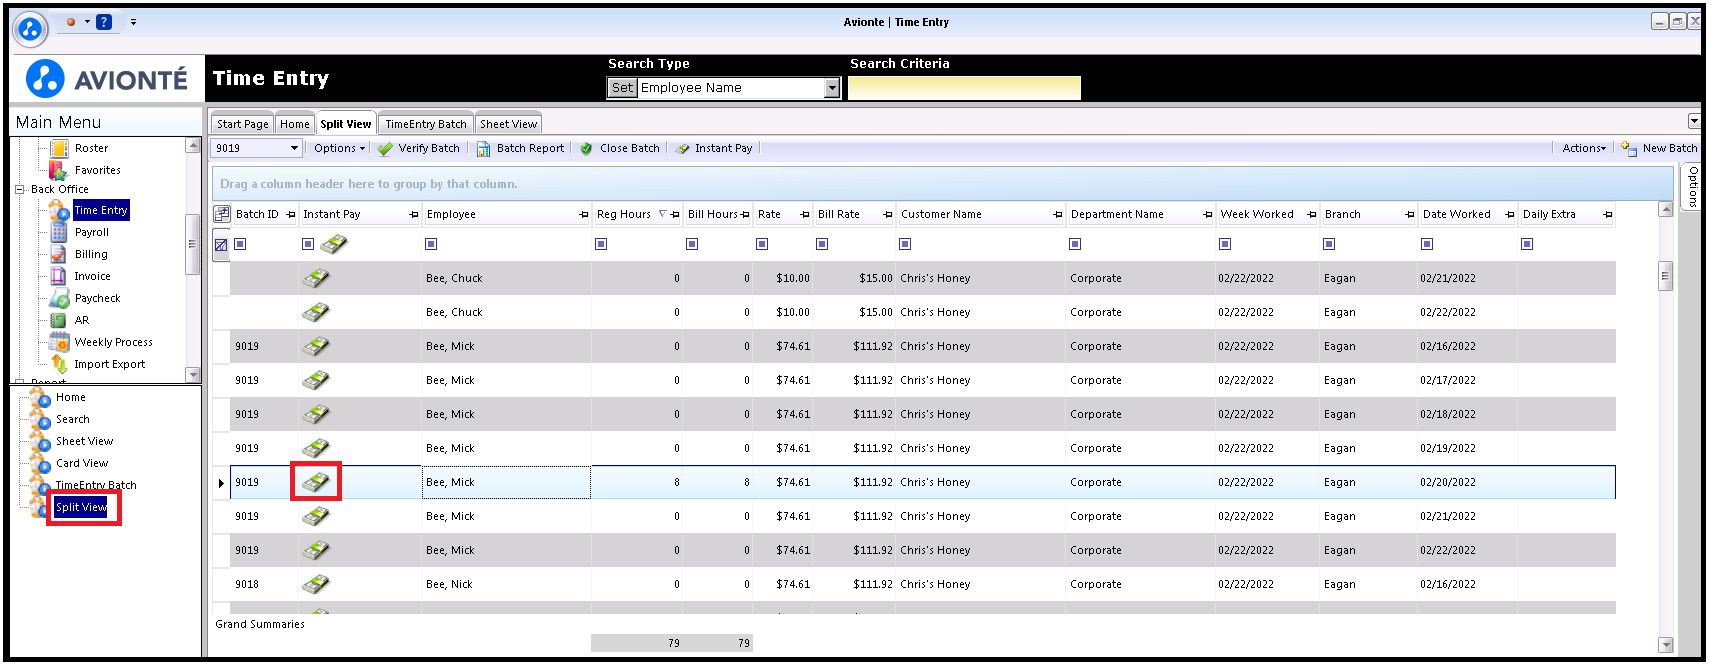
Task: Open the Employee Name search type dropdown
Action: point(831,88)
